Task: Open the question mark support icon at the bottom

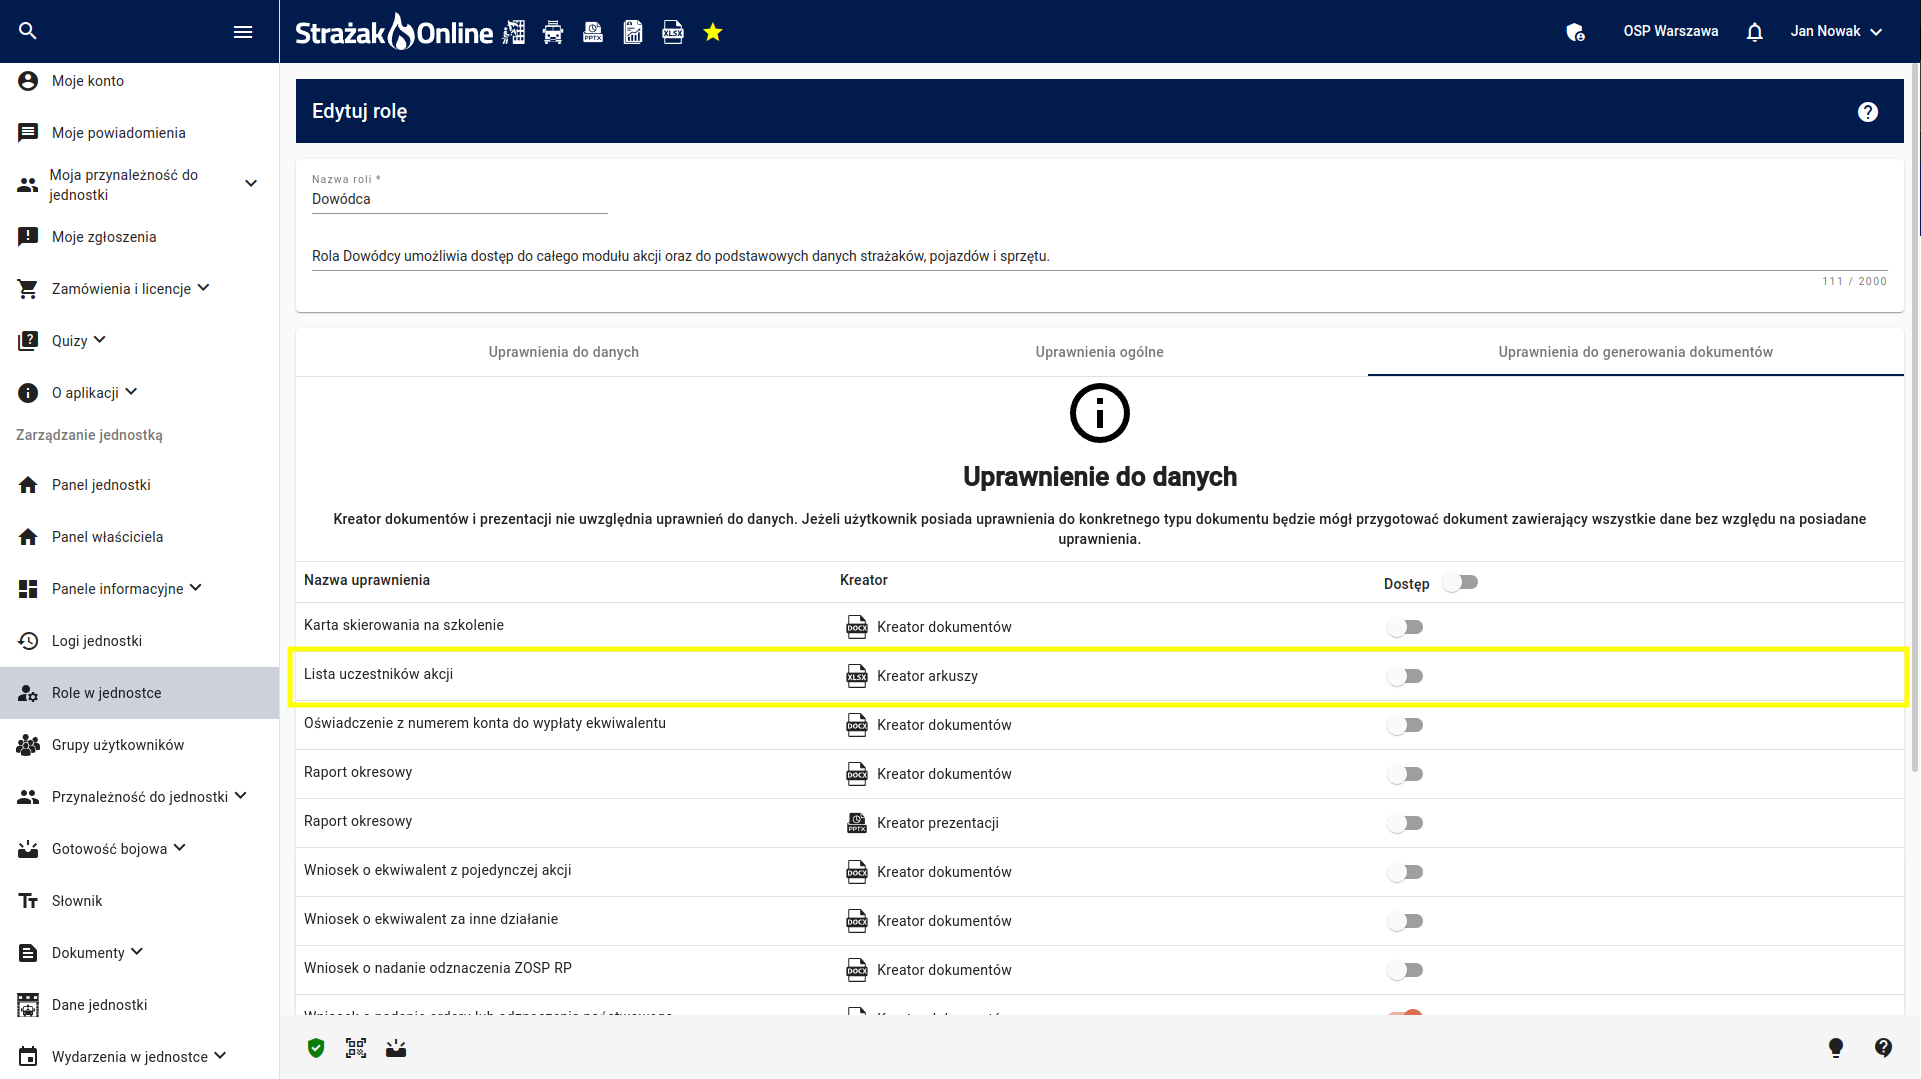Action: (x=1884, y=1048)
